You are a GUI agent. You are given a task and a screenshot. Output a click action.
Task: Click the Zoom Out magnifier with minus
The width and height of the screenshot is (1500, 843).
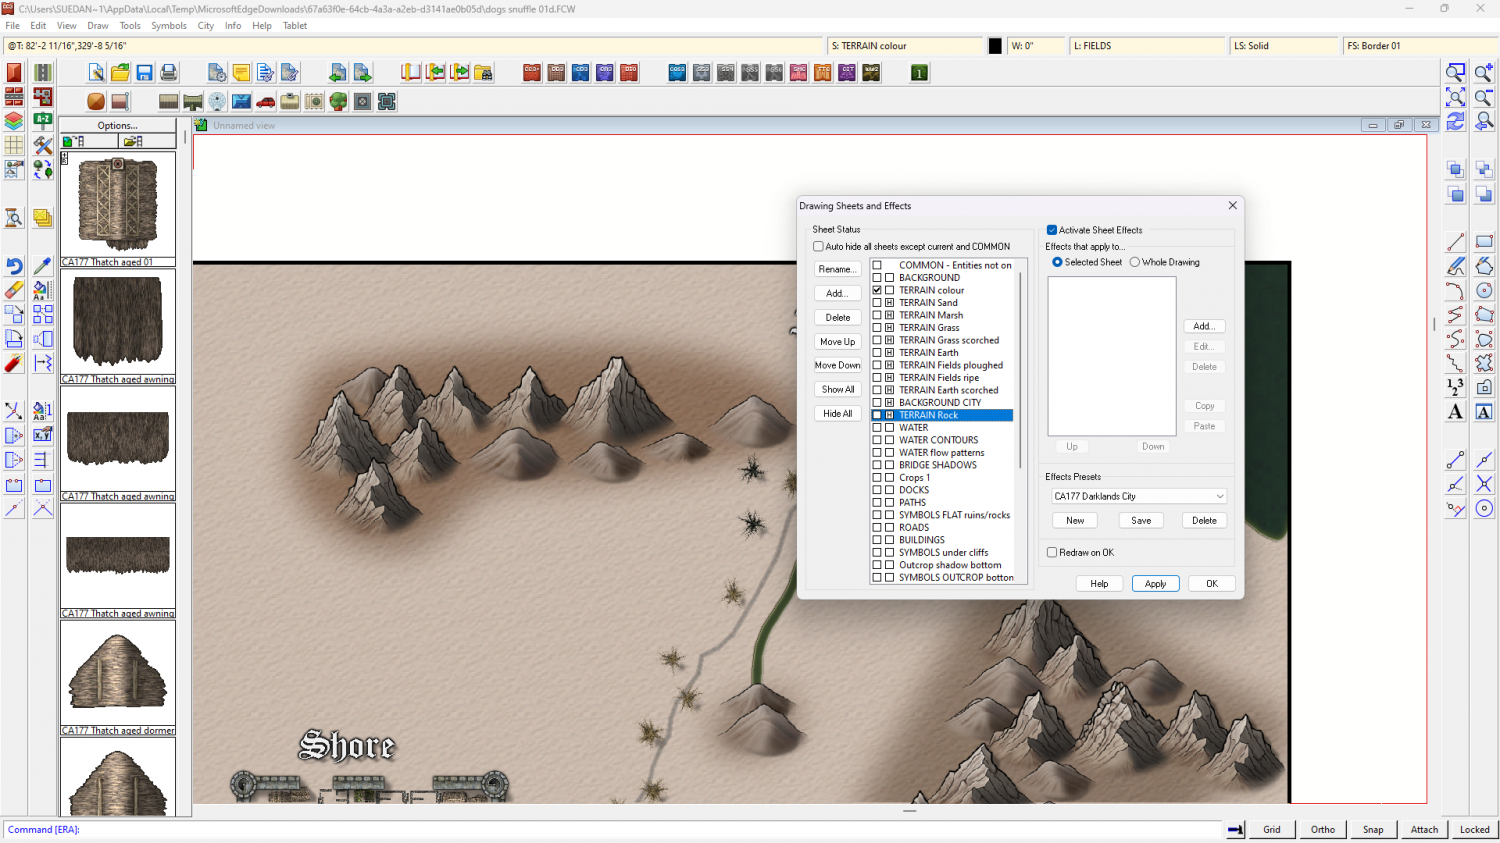point(1484,97)
